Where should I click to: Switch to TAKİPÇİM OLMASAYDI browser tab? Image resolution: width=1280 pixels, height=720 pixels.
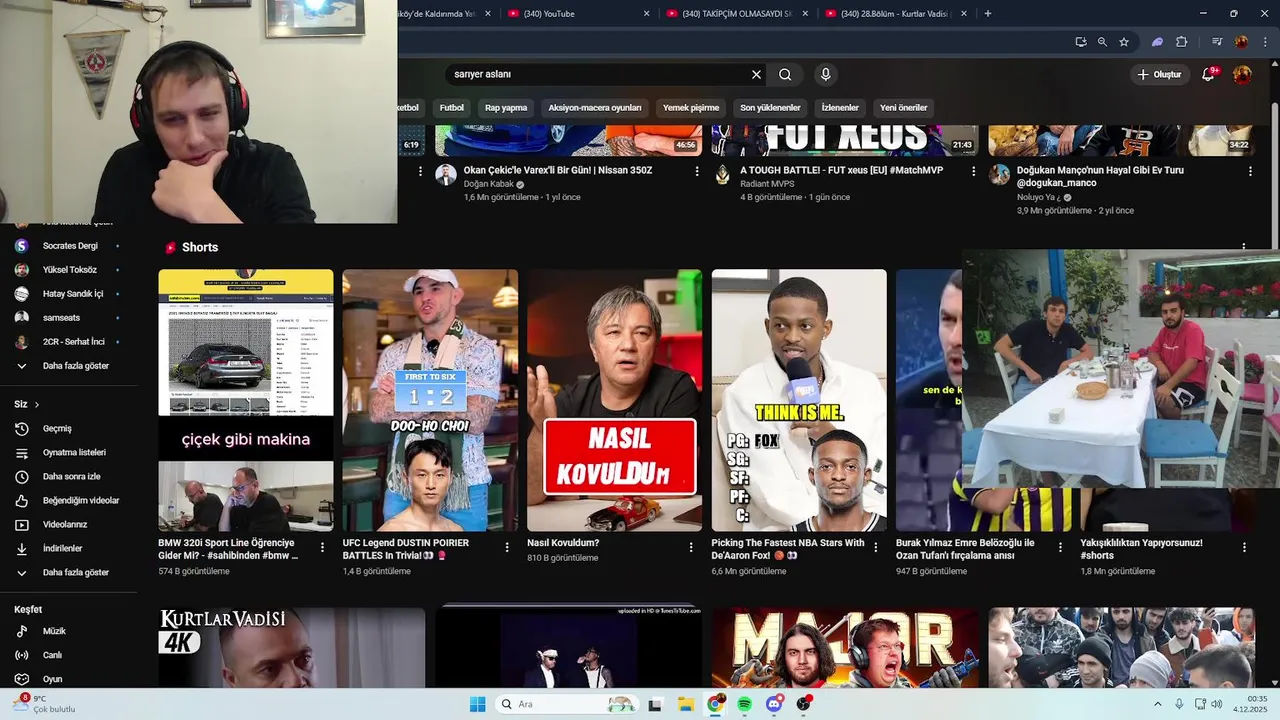click(x=736, y=13)
